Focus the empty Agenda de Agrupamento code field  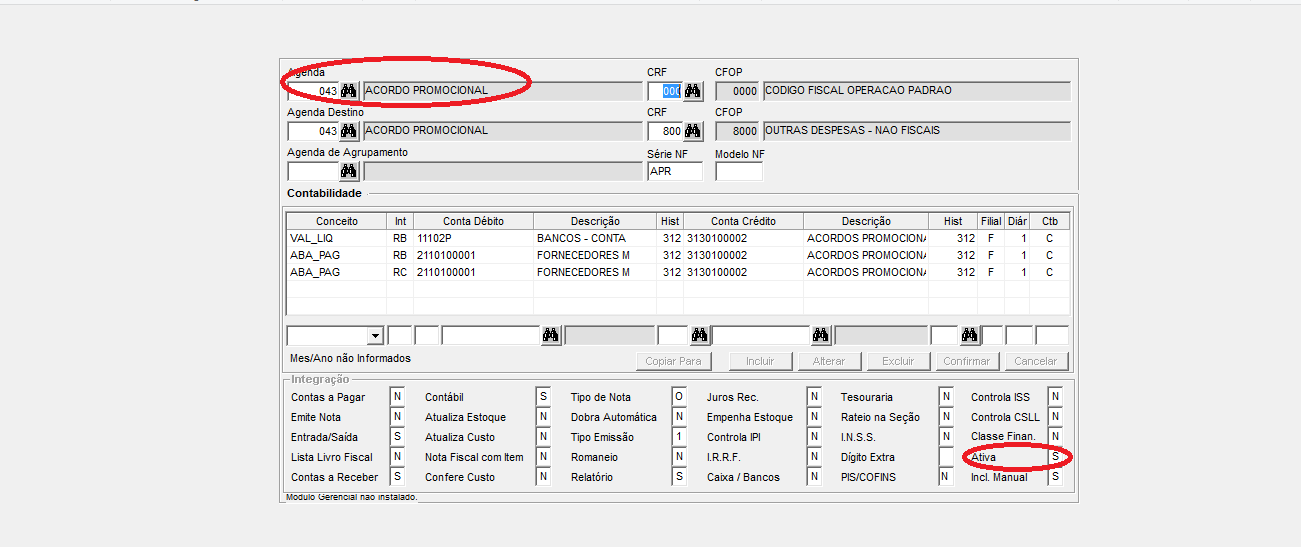313,171
